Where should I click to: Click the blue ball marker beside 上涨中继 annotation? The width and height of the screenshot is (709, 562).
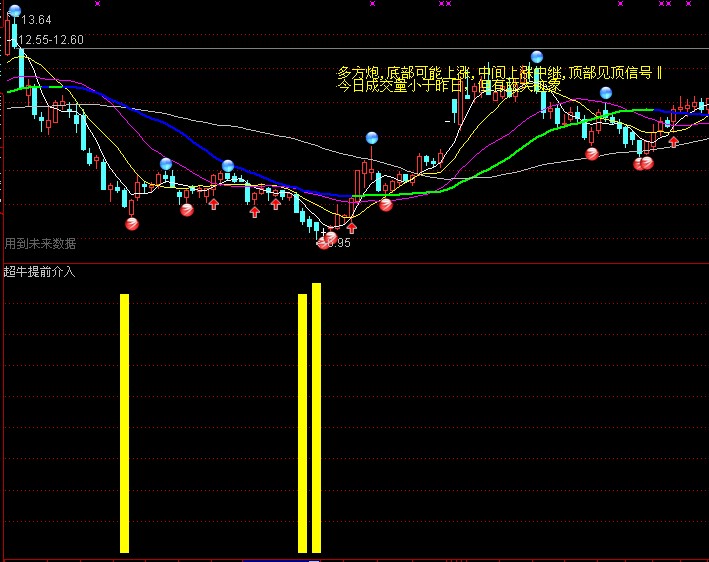click(x=537, y=57)
